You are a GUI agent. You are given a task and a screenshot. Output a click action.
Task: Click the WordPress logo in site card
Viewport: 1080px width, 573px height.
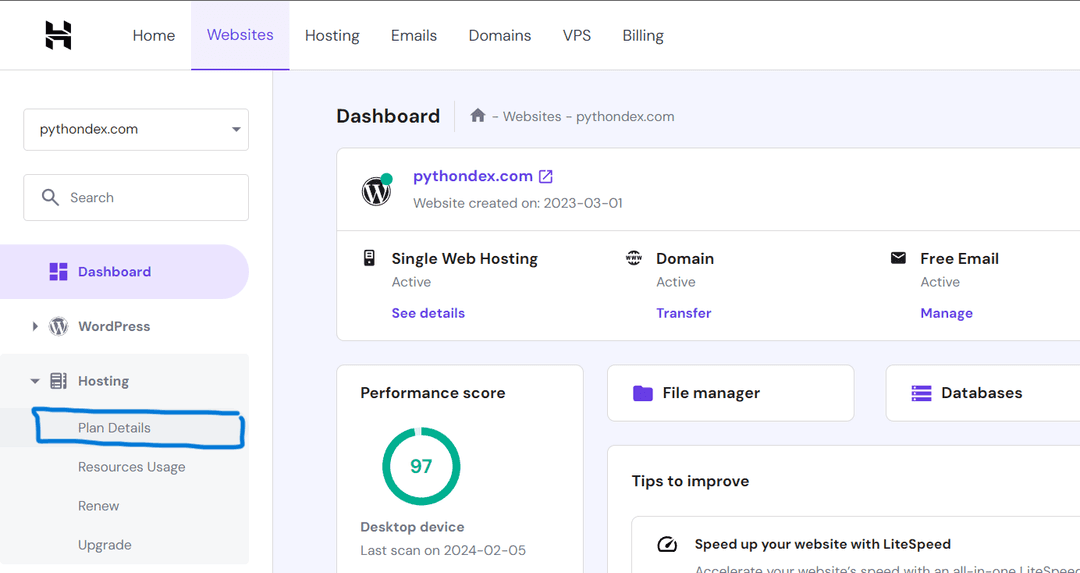point(377,190)
